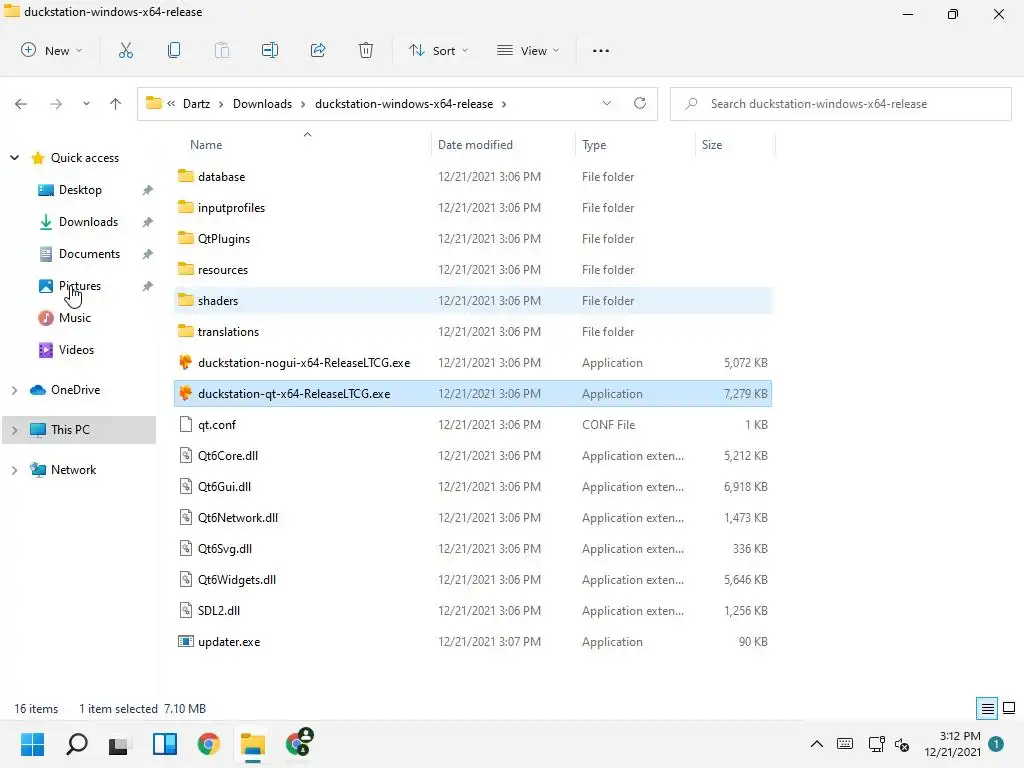
Task: Open the taskbar clock and date
Action: [952, 744]
